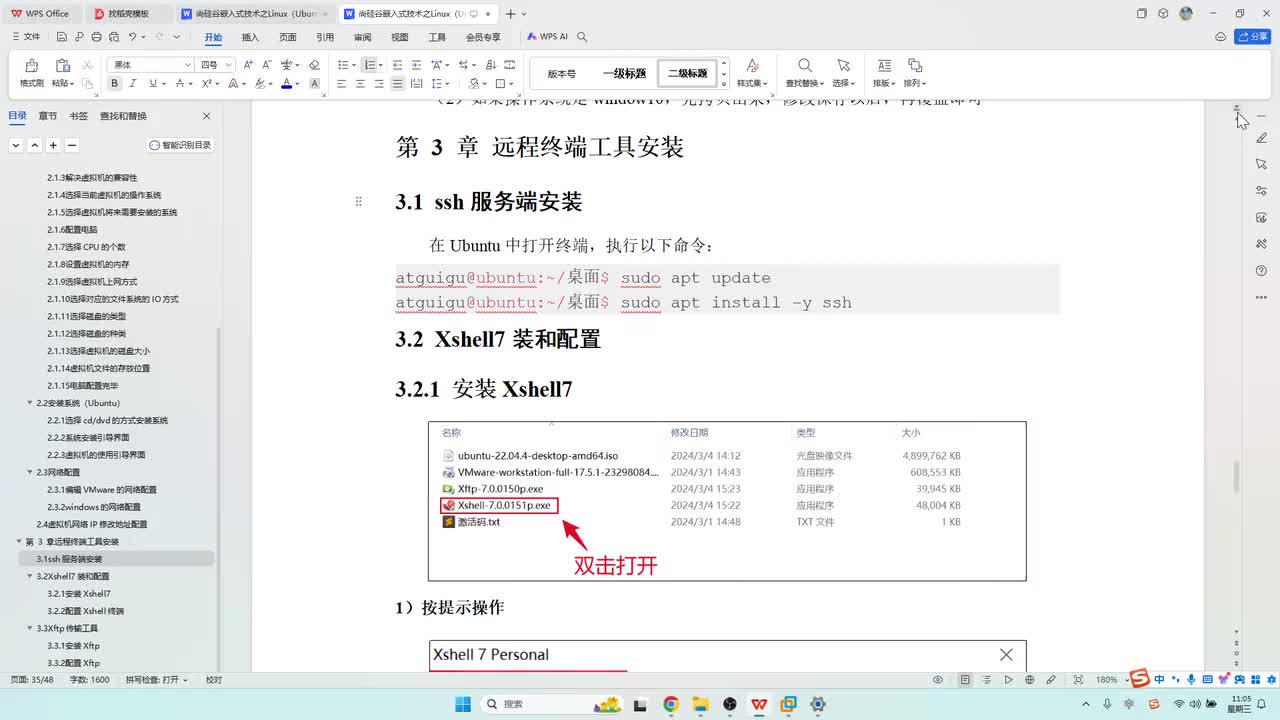
Task: Toggle Italic formatting
Action: [133, 84]
